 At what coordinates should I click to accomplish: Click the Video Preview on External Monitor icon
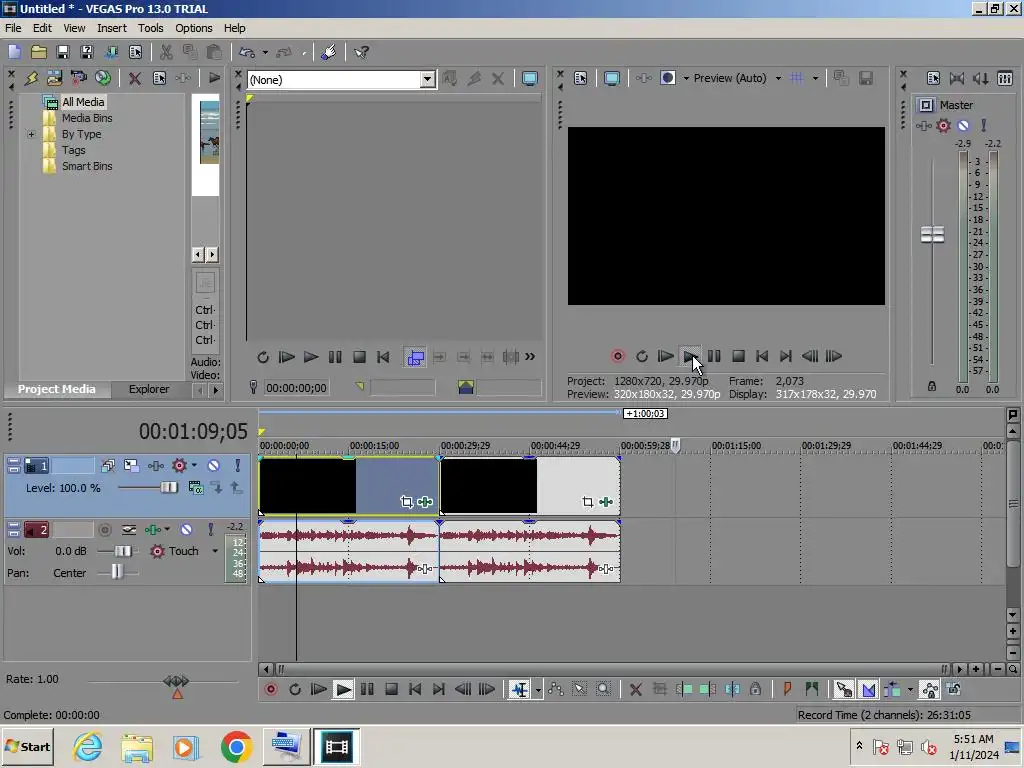[611, 78]
